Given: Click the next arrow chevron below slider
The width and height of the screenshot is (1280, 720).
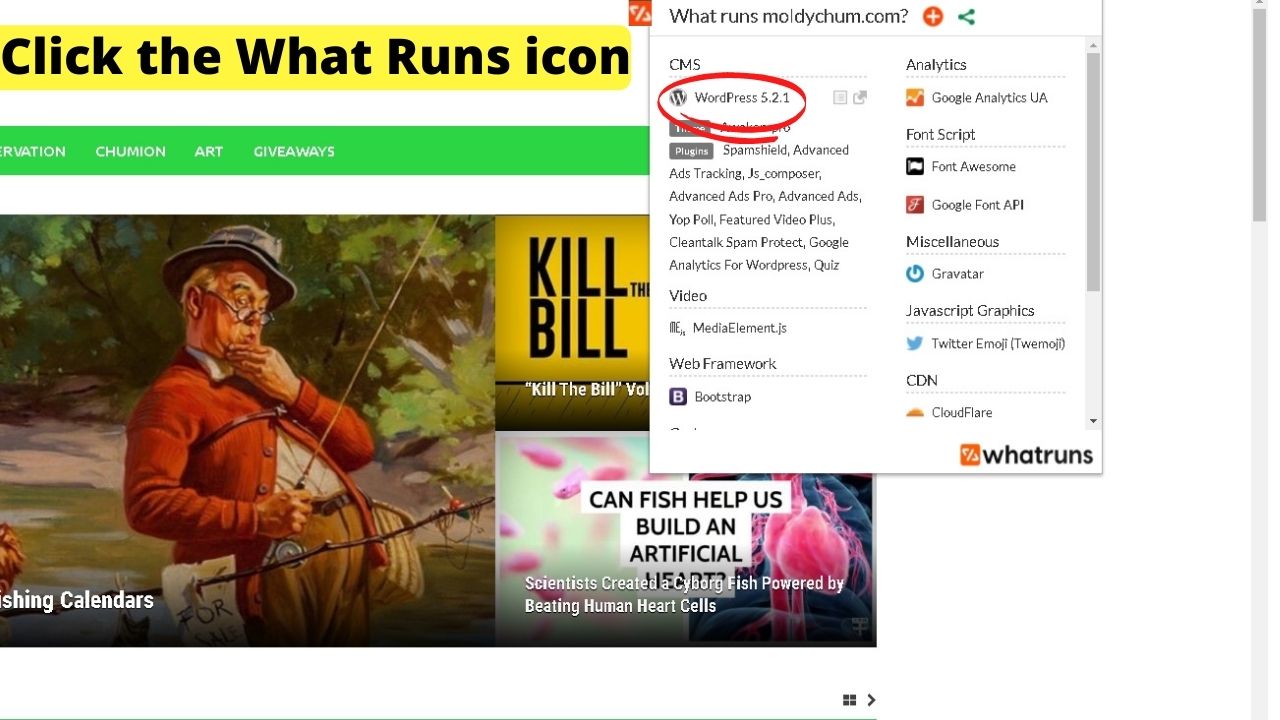Looking at the screenshot, I should [871, 700].
